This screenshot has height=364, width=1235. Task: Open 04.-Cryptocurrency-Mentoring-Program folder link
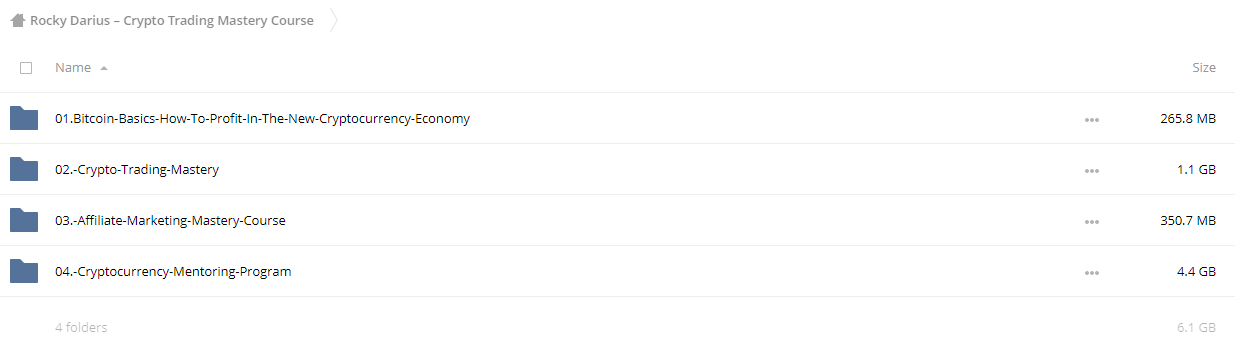[x=173, y=271]
